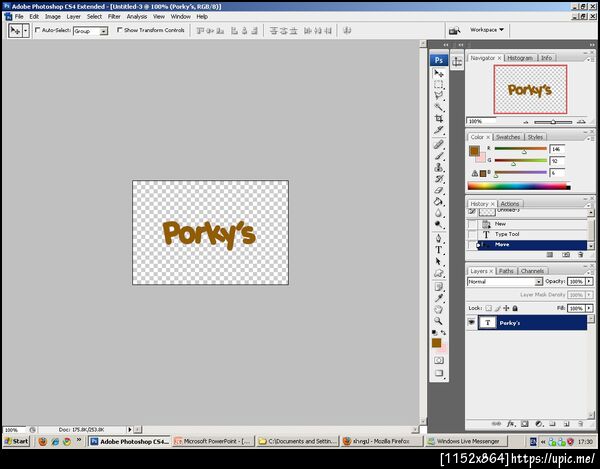The image size is (600, 469).
Task: Open the File menu
Action: (19, 16)
